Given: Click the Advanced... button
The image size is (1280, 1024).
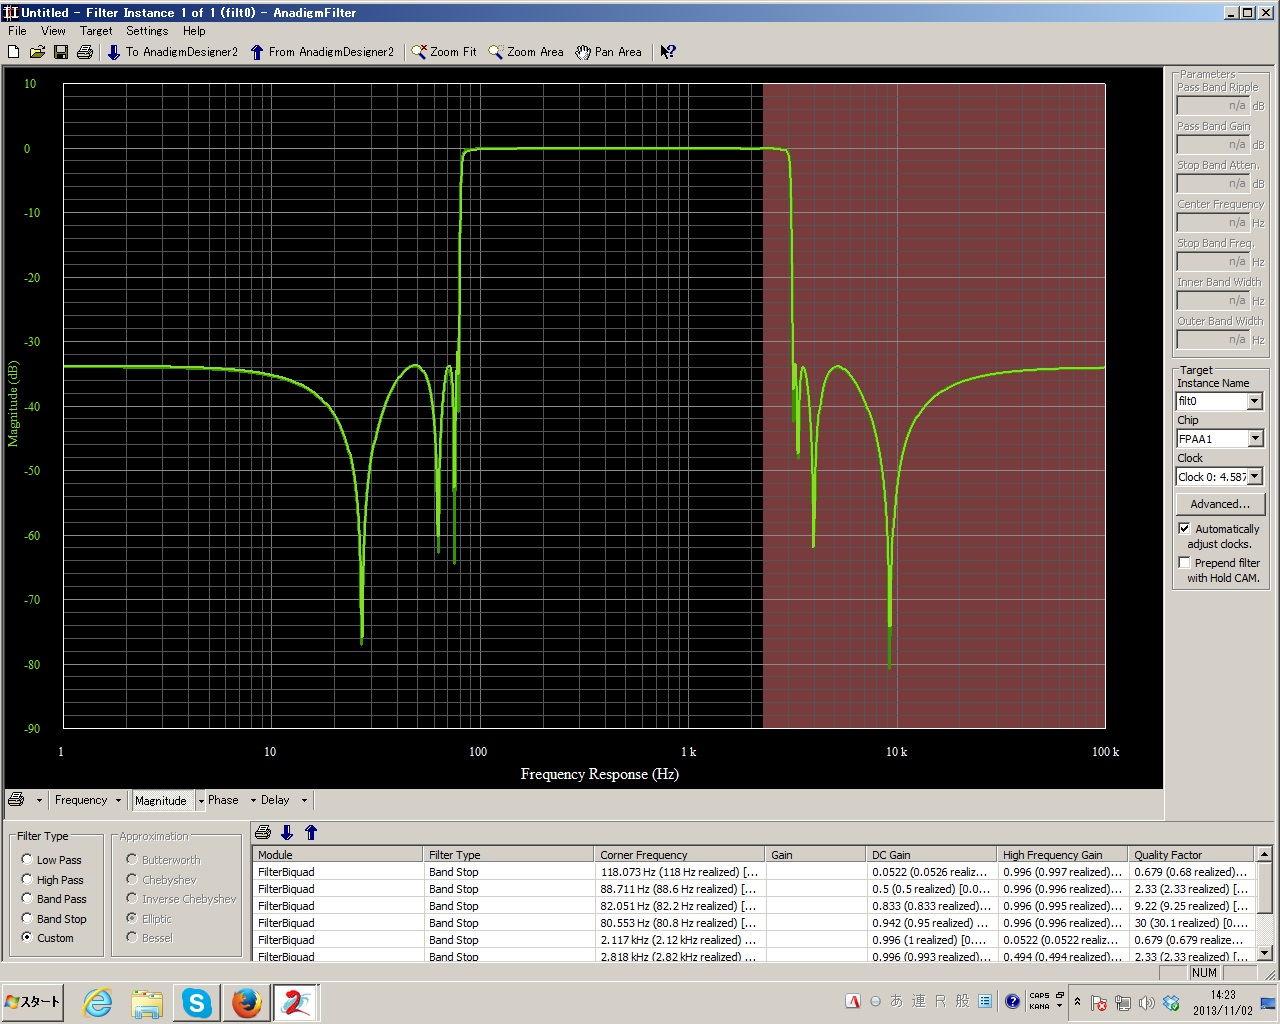Looking at the screenshot, I should click(x=1219, y=504).
